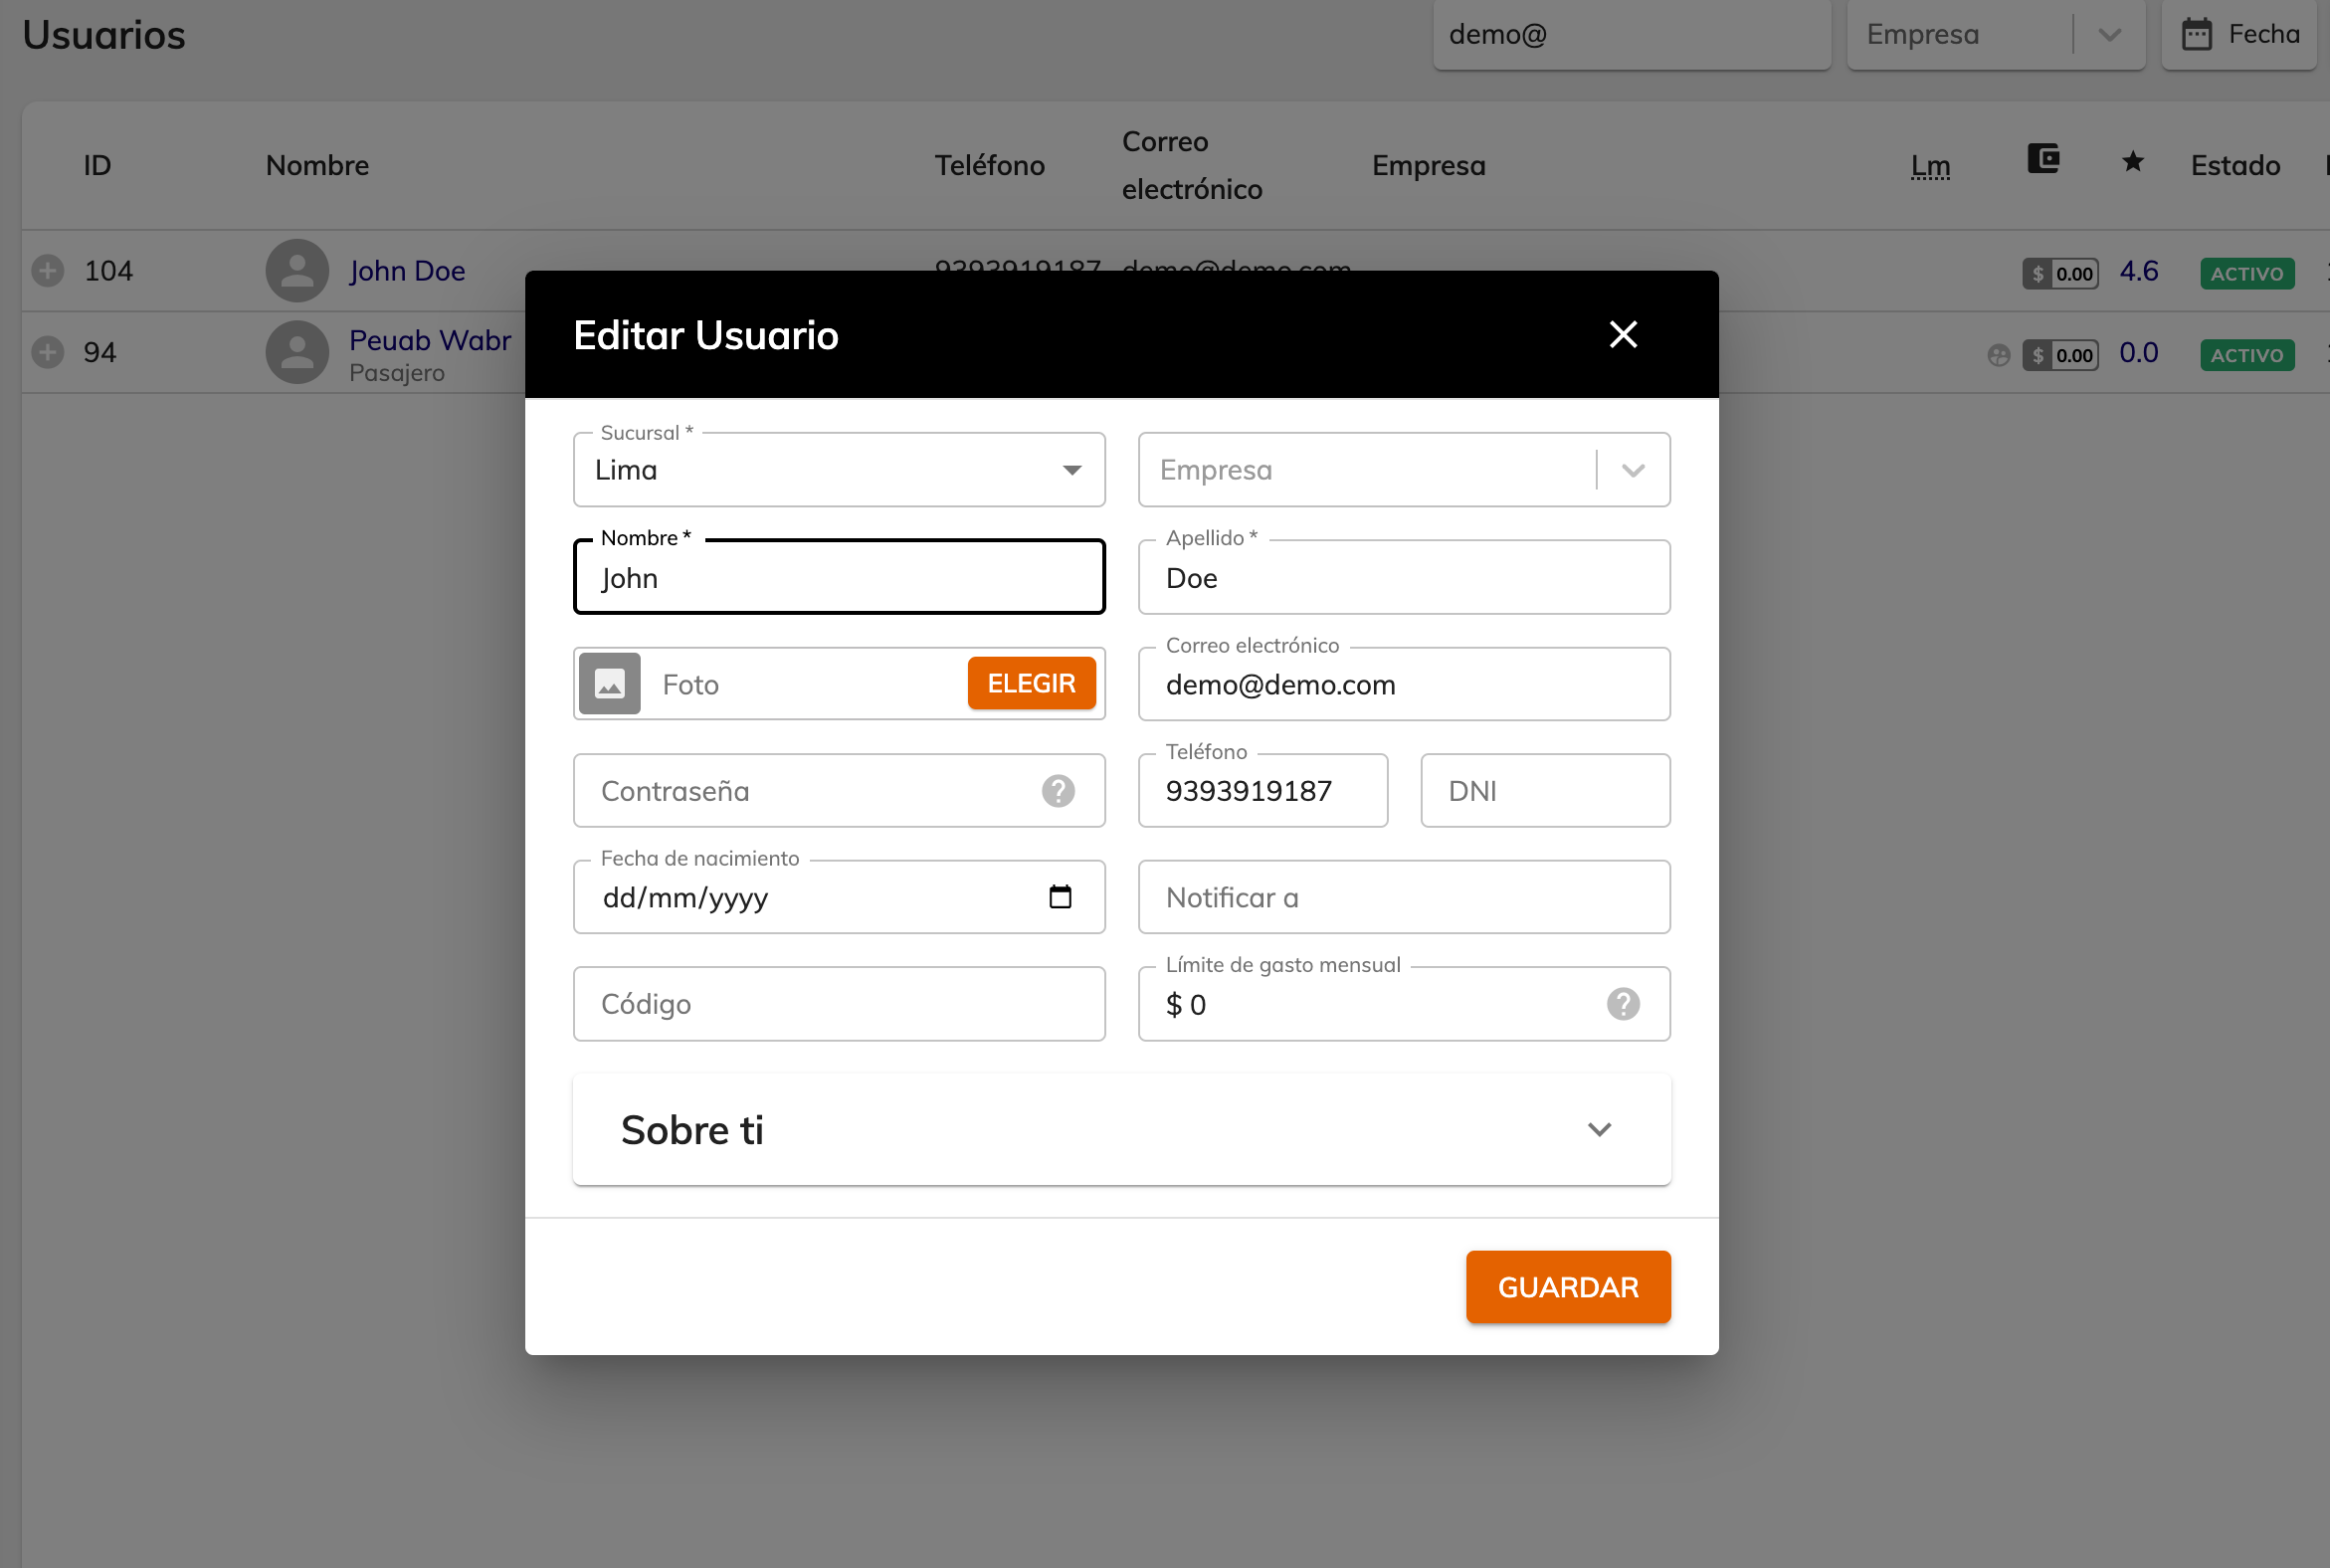Click the Teléfono column header

coord(989,165)
